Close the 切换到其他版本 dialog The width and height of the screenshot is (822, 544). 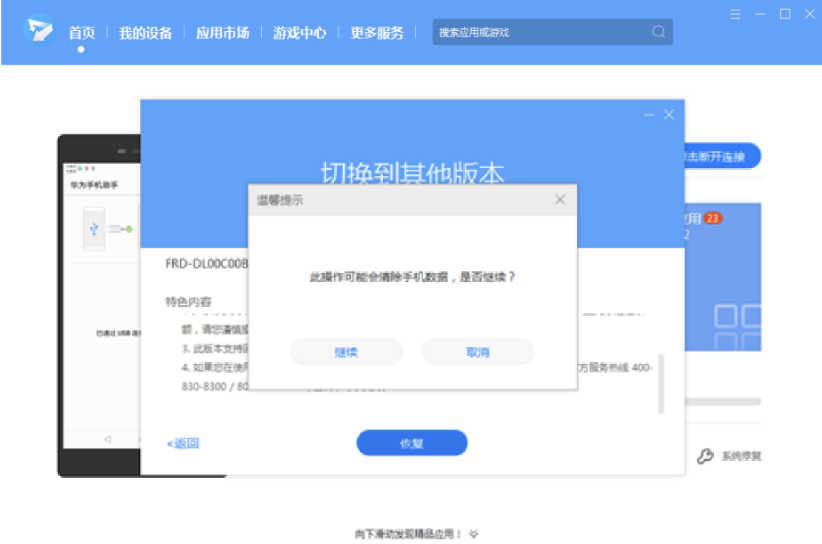pyautogui.click(x=669, y=115)
